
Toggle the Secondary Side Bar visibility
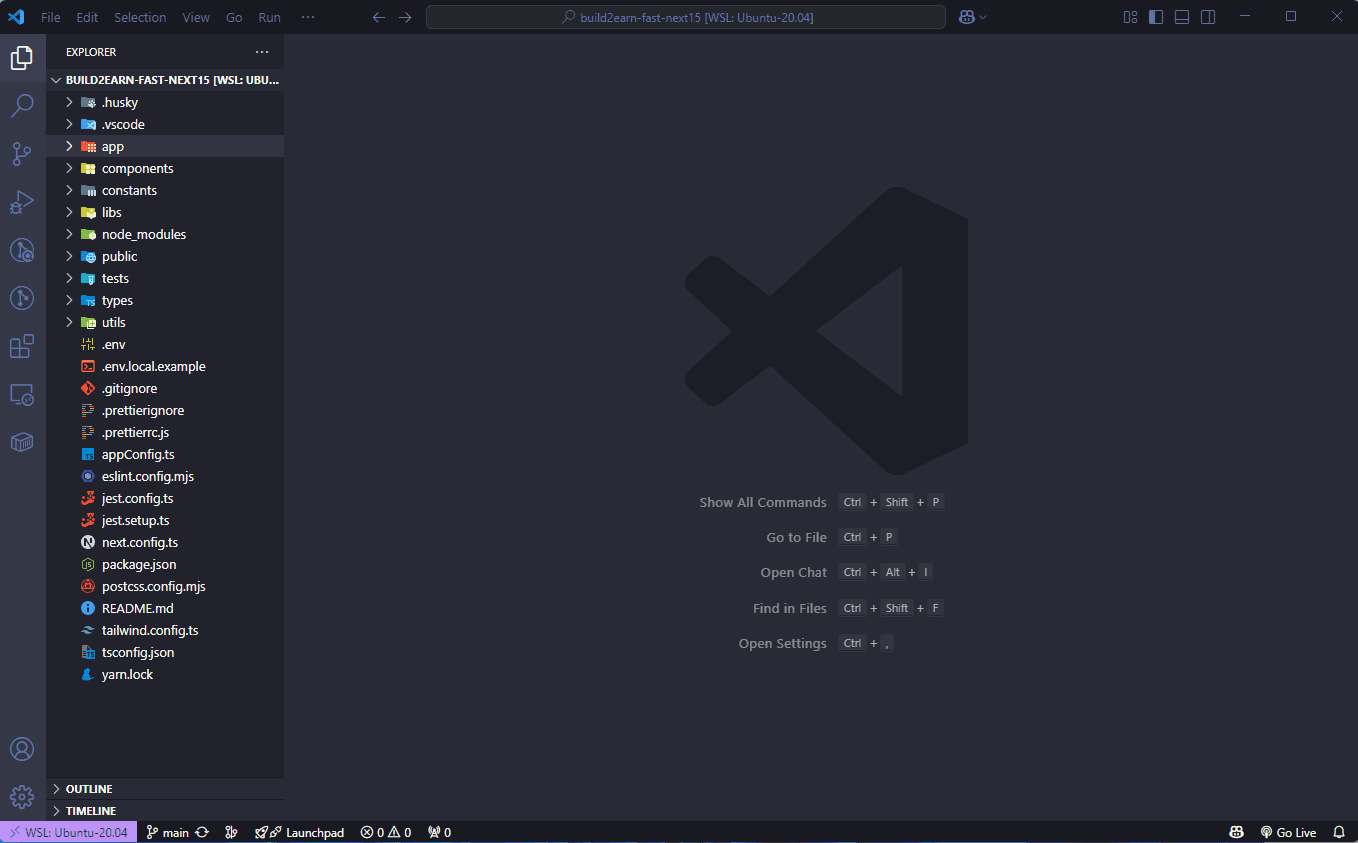(x=1208, y=16)
